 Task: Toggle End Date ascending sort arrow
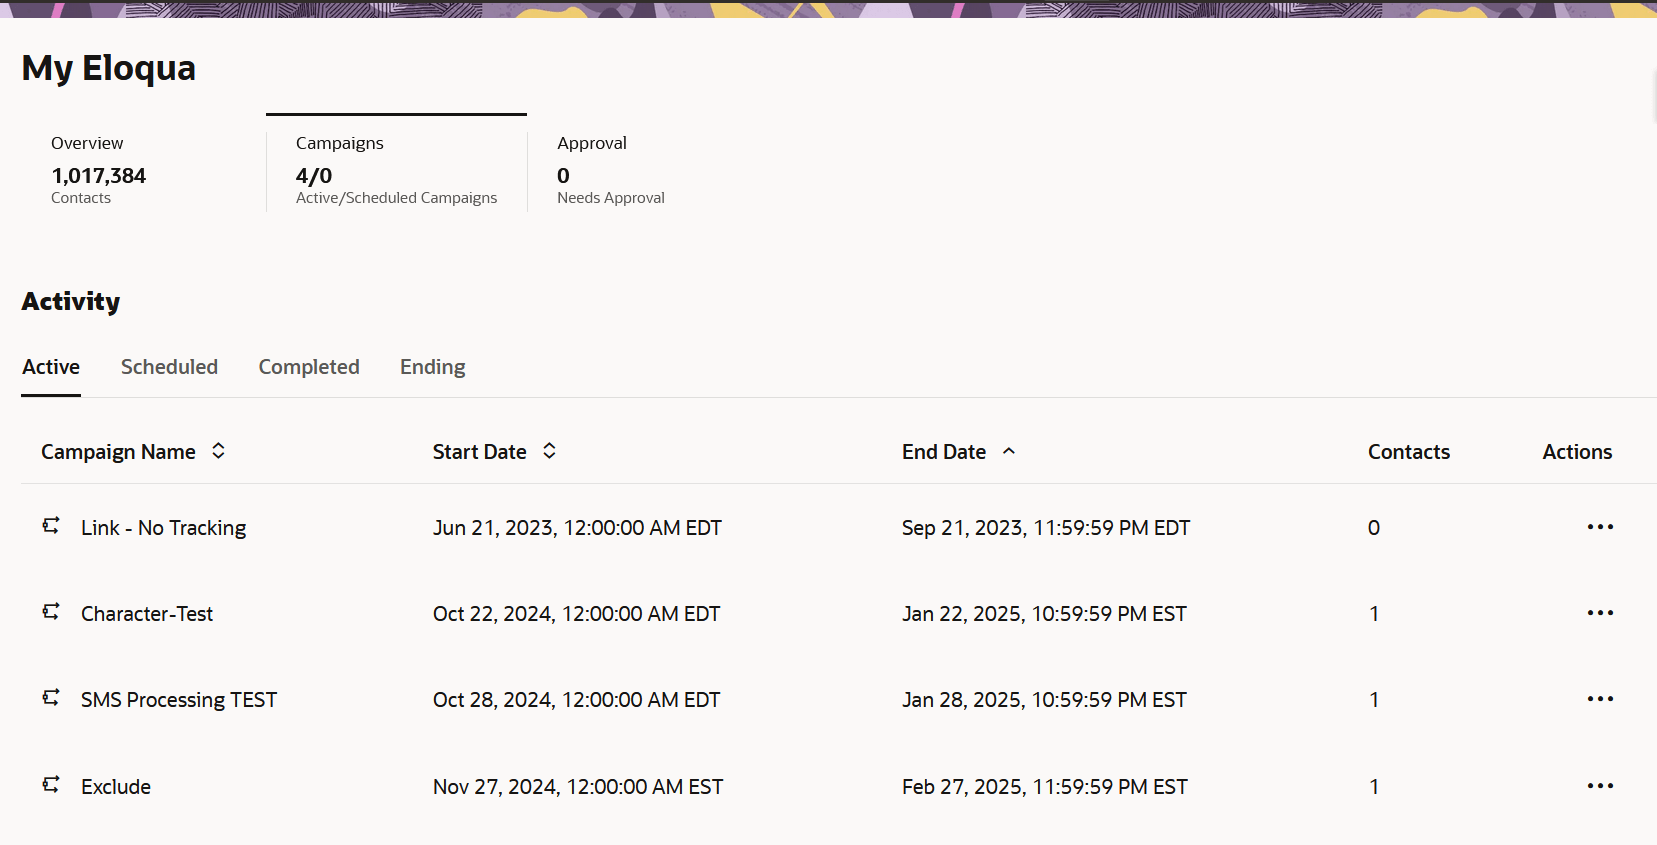1009,451
